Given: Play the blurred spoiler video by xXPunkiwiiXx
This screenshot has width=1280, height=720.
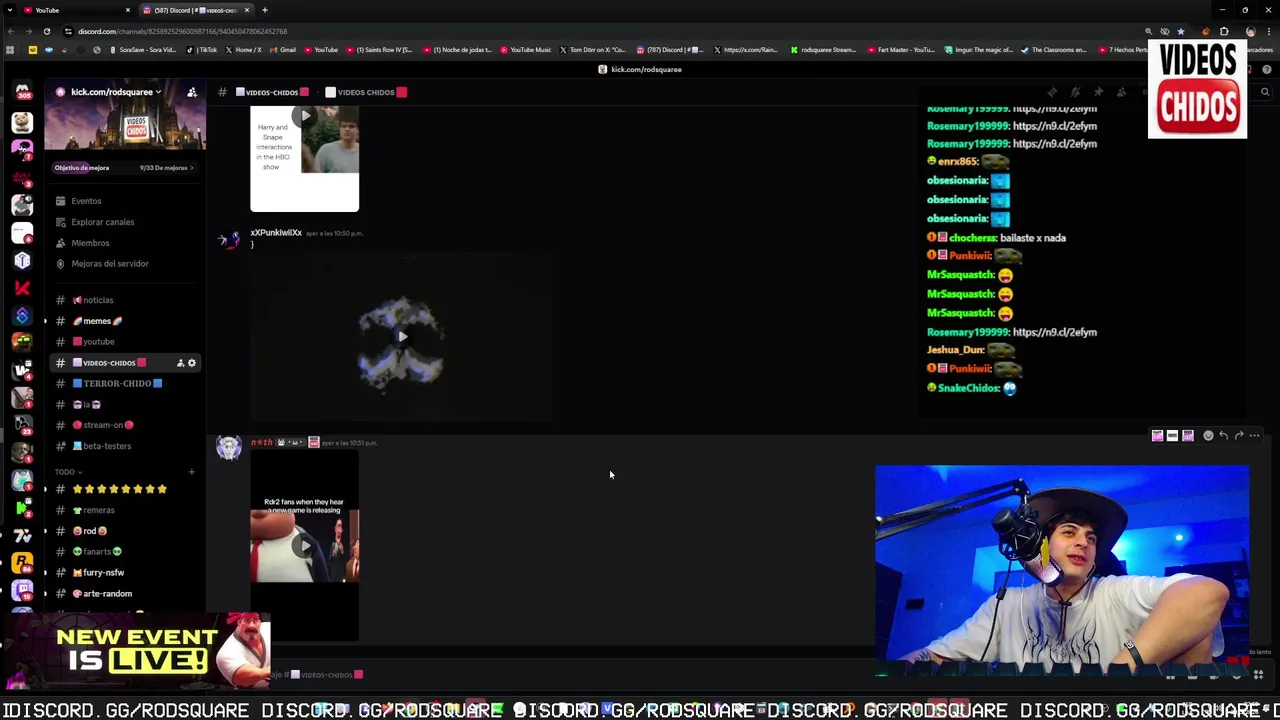Looking at the screenshot, I should pyautogui.click(x=401, y=339).
